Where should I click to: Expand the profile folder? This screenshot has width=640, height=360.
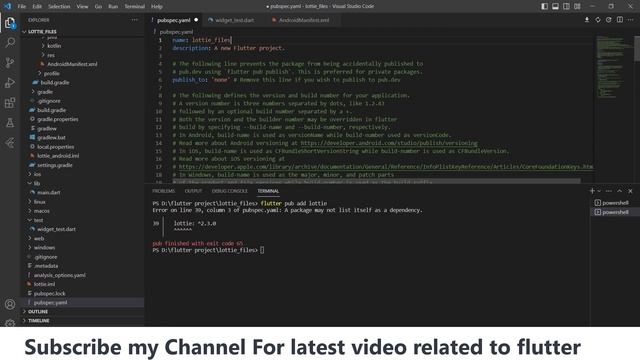click(x=51, y=73)
